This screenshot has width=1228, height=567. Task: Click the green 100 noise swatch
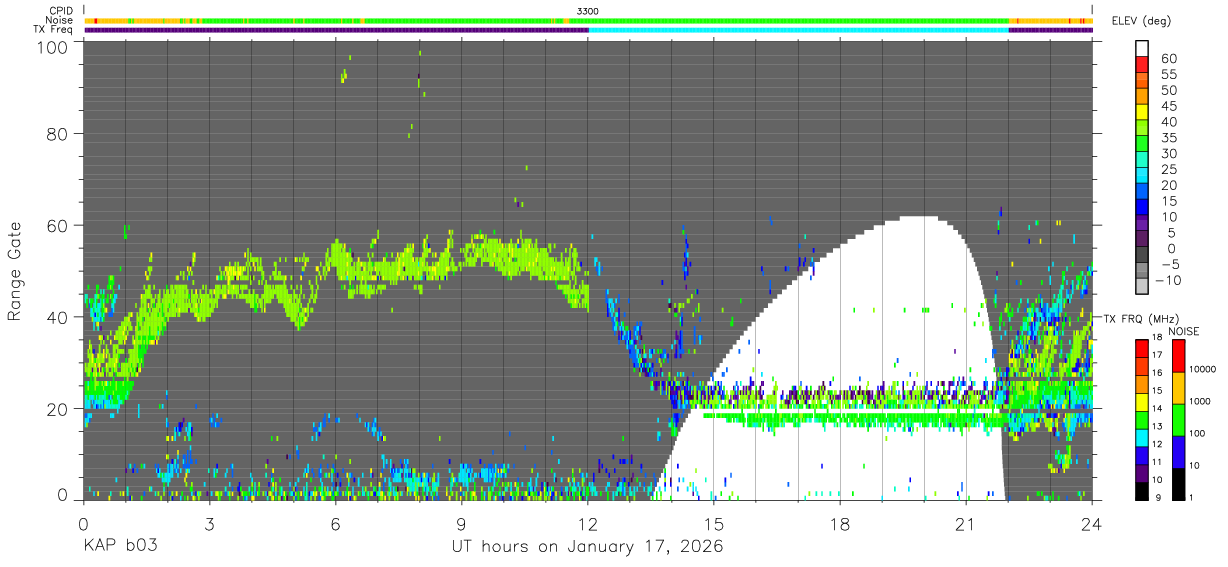click(x=1178, y=419)
